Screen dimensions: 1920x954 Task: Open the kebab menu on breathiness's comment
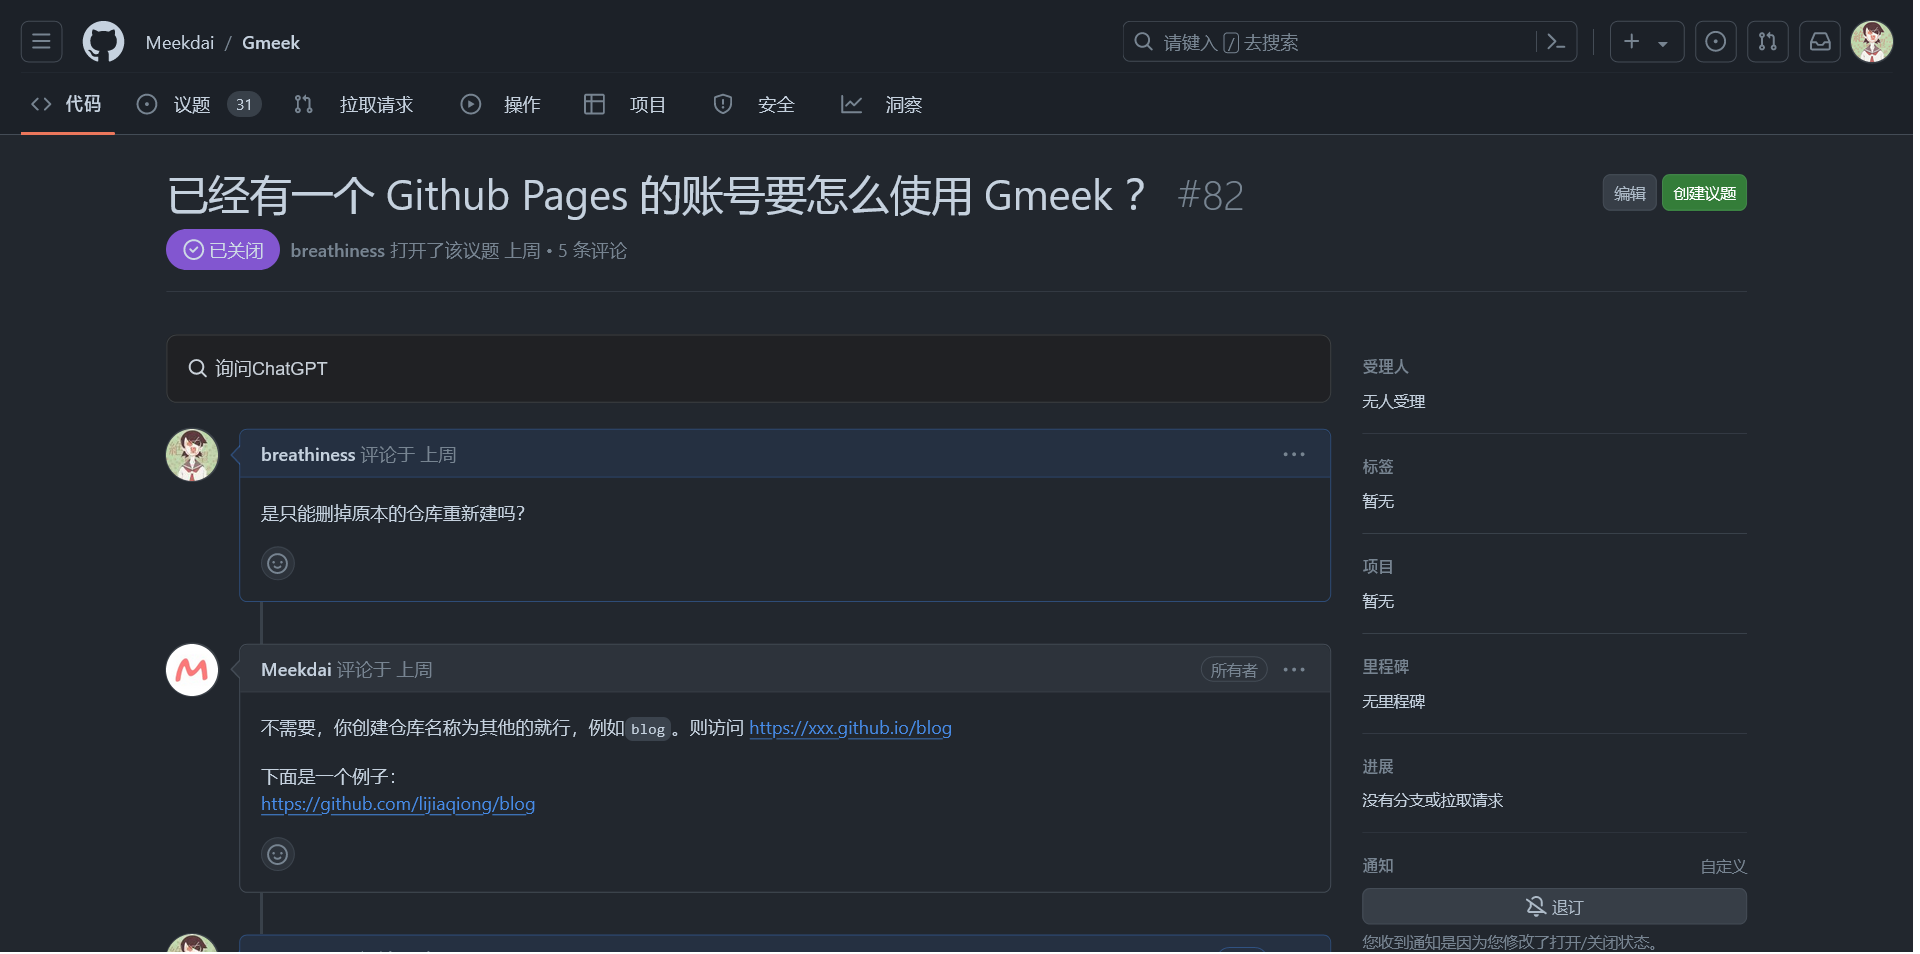pyautogui.click(x=1293, y=454)
